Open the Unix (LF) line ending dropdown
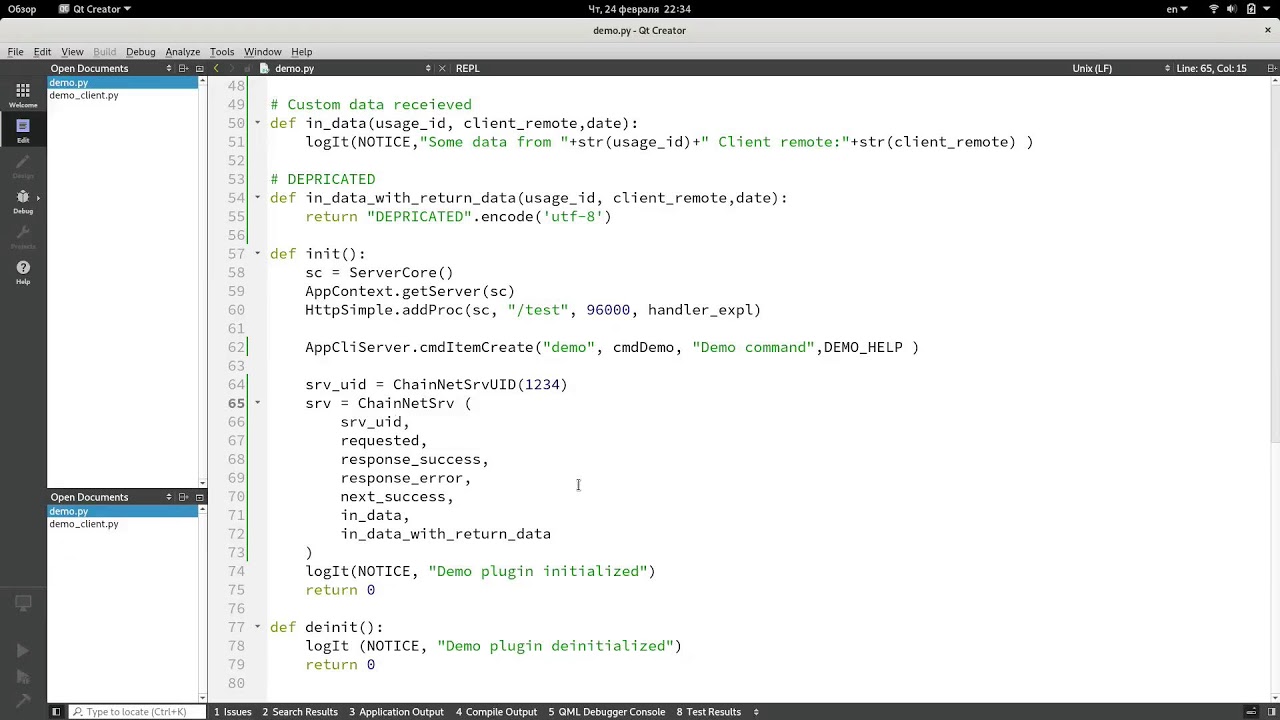The image size is (1280, 720). click(x=1120, y=68)
